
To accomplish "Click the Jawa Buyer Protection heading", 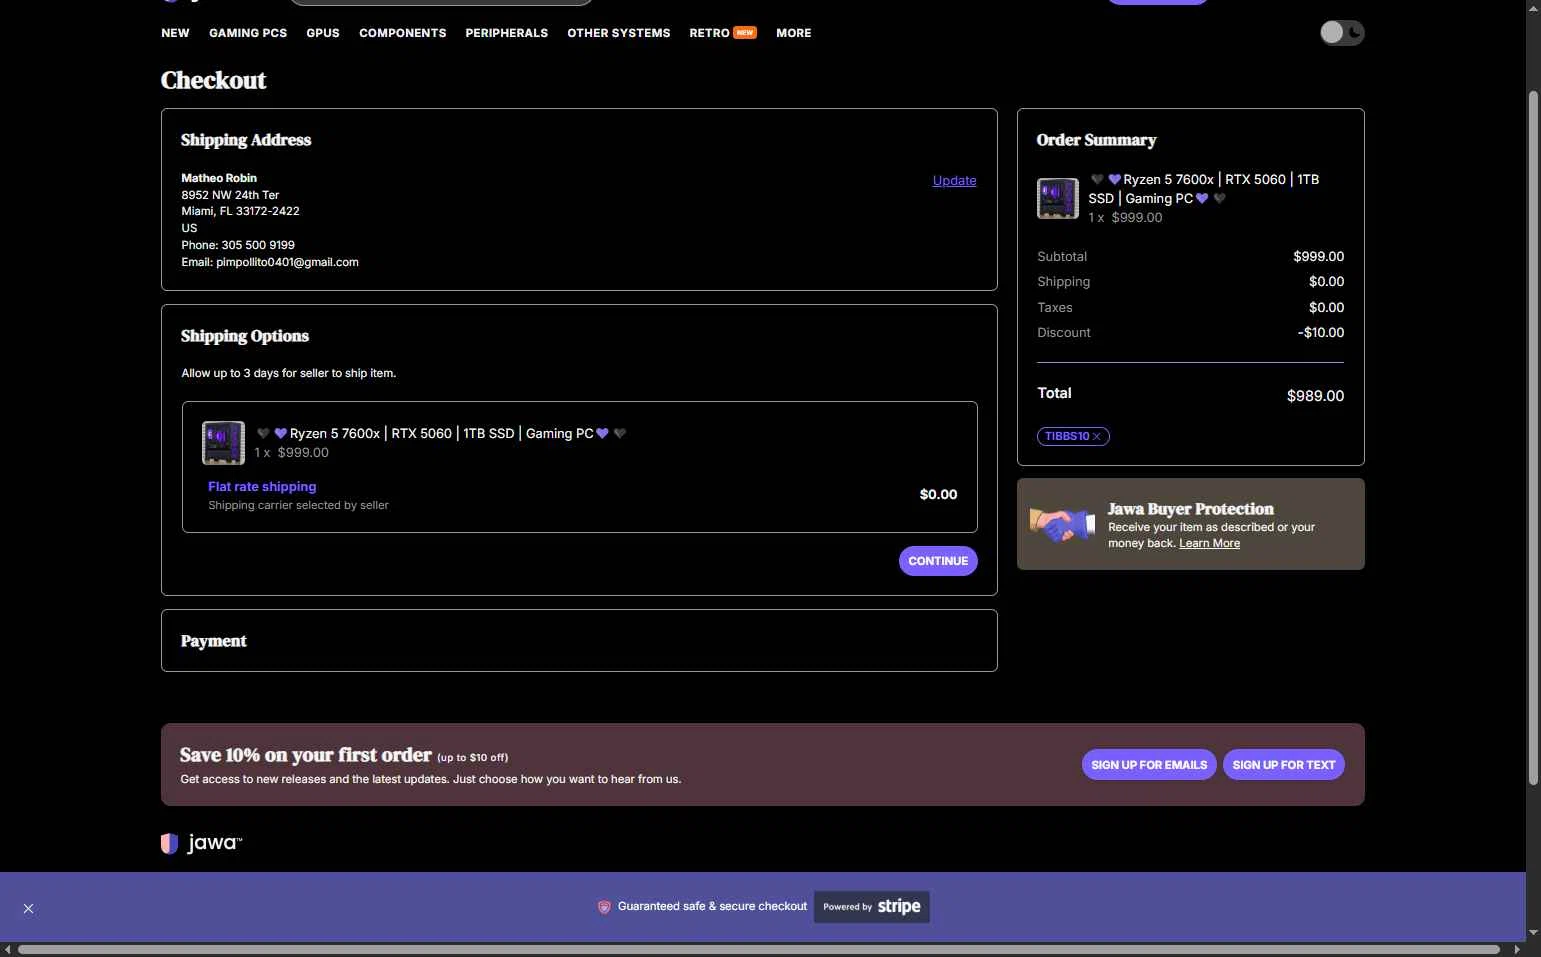I will [1191, 509].
